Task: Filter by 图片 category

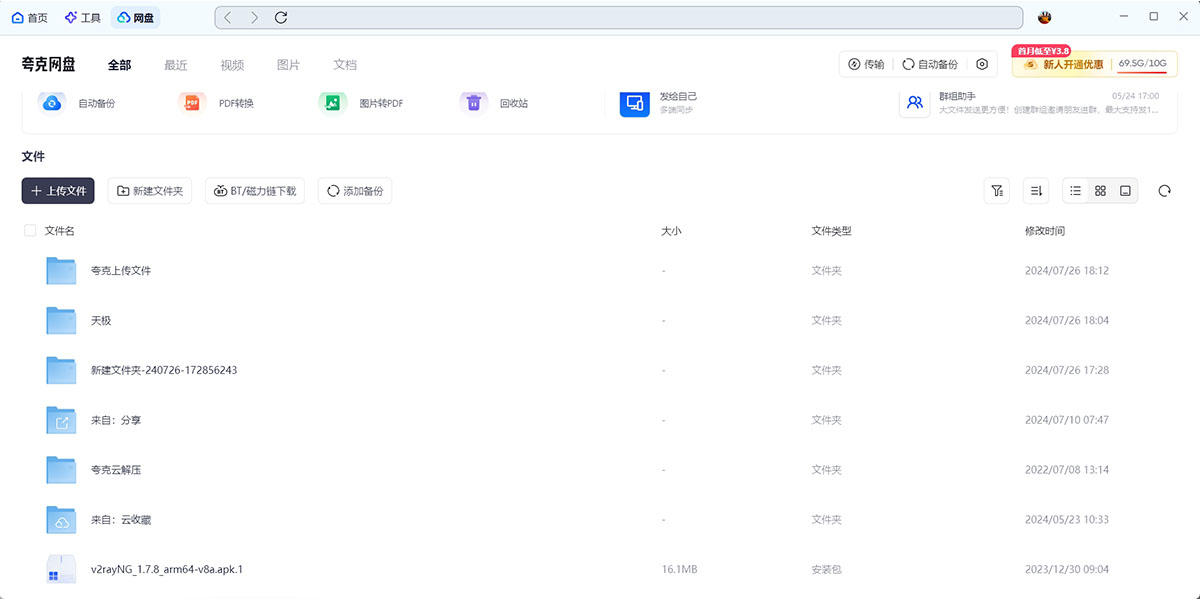Action: (288, 65)
